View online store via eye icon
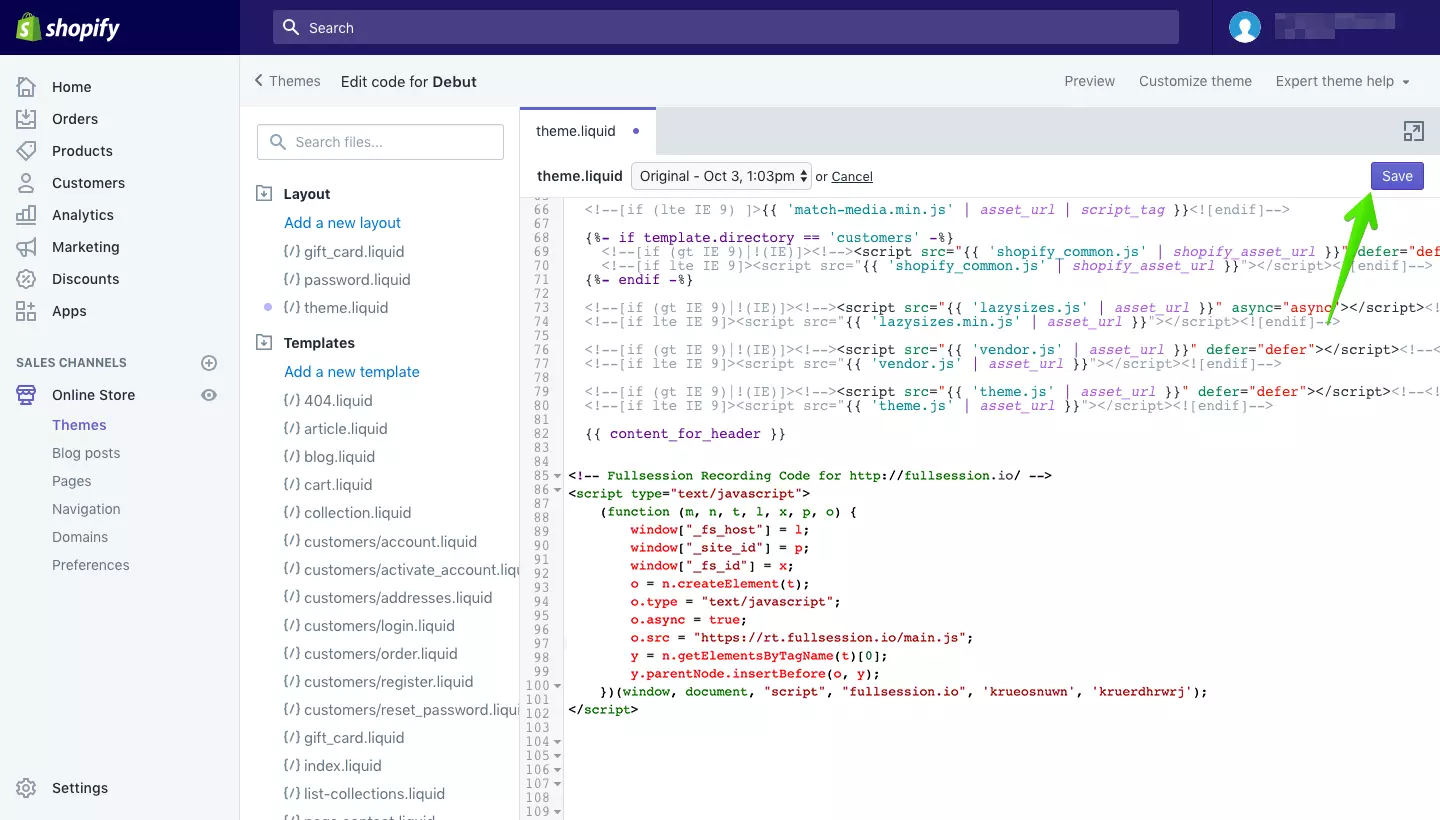 209,395
